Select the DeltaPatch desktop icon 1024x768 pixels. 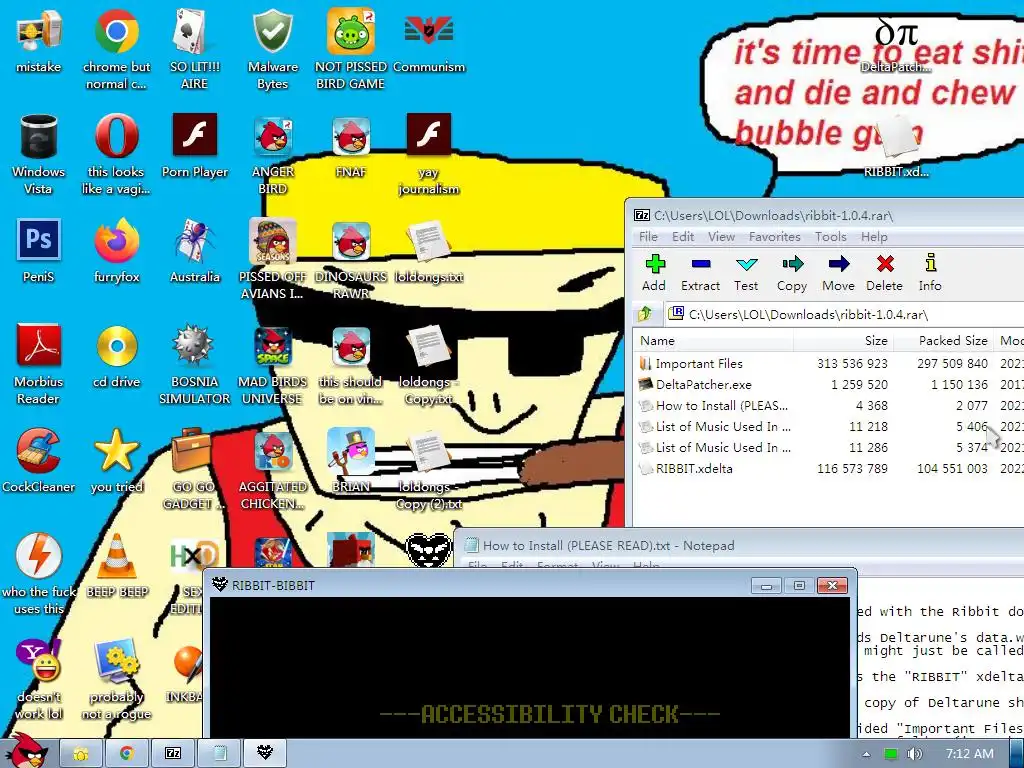pyautogui.click(x=896, y=44)
